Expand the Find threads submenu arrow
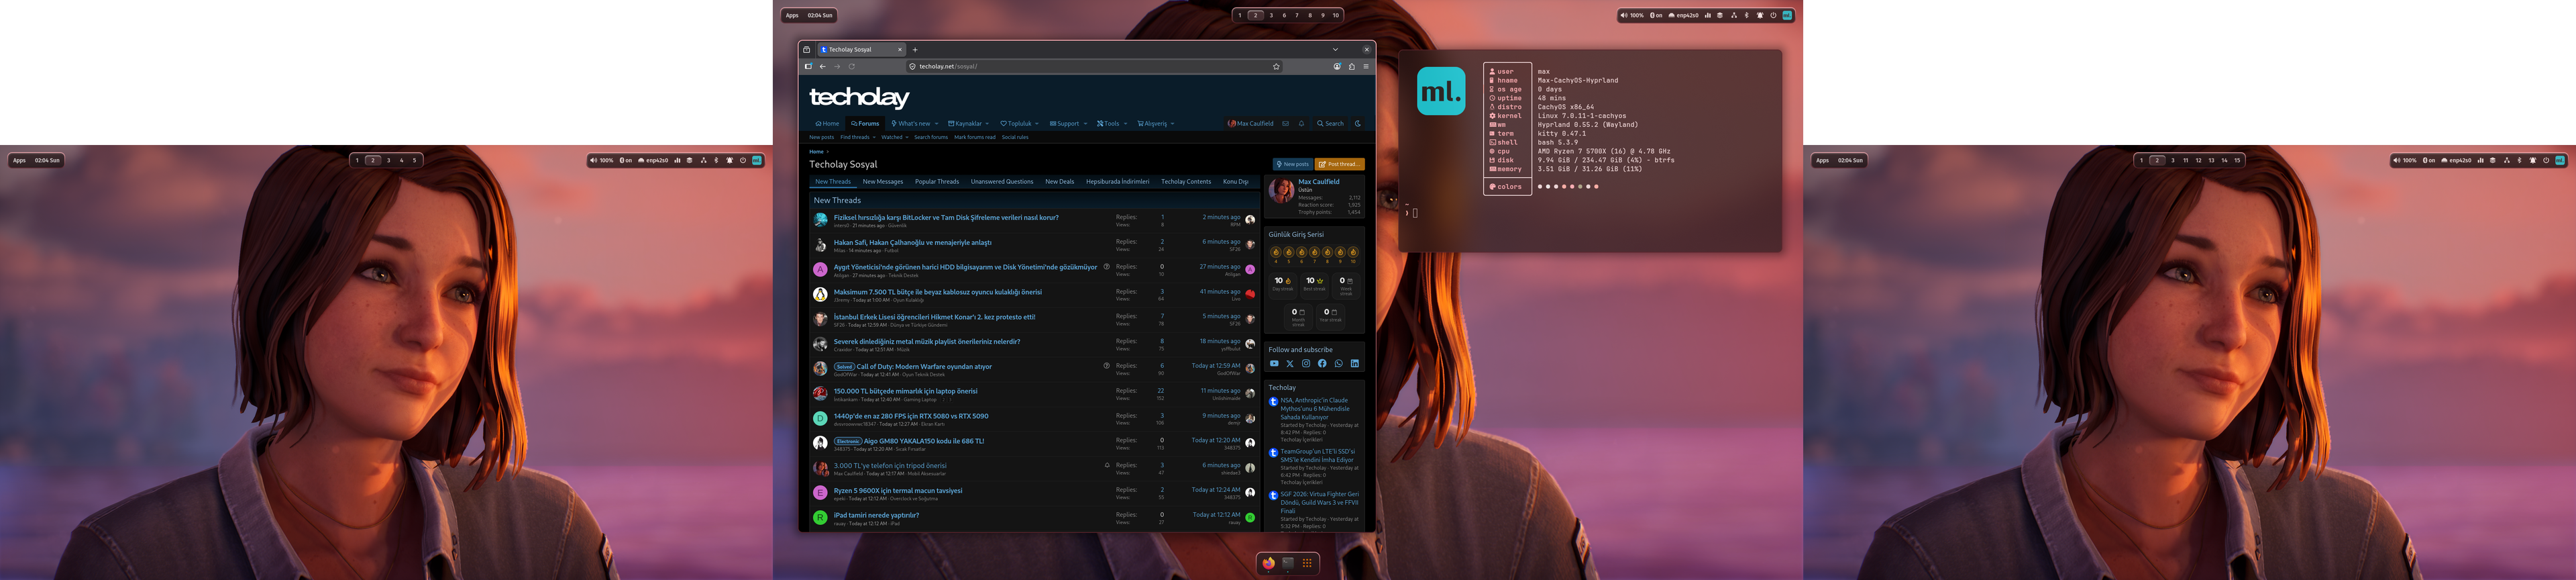Viewport: 2576px width, 580px height. [x=874, y=137]
